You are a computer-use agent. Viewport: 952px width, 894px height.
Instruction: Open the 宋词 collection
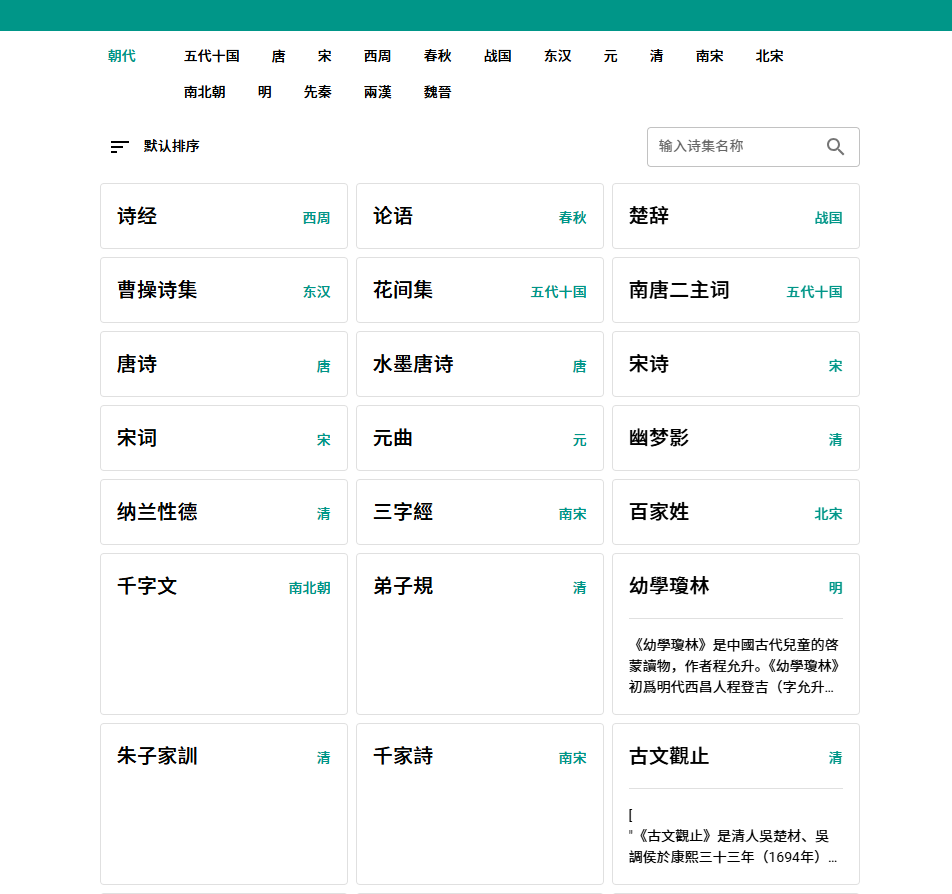click(x=224, y=438)
